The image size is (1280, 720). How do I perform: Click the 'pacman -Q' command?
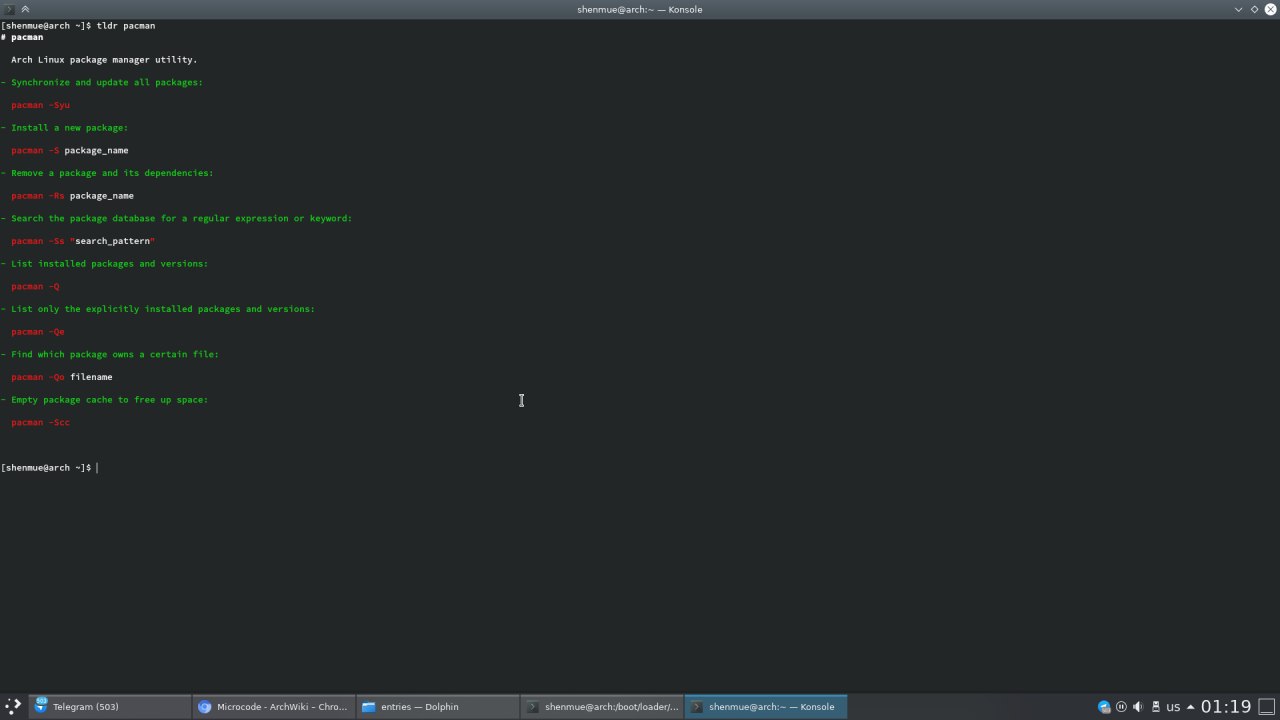click(35, 287)
